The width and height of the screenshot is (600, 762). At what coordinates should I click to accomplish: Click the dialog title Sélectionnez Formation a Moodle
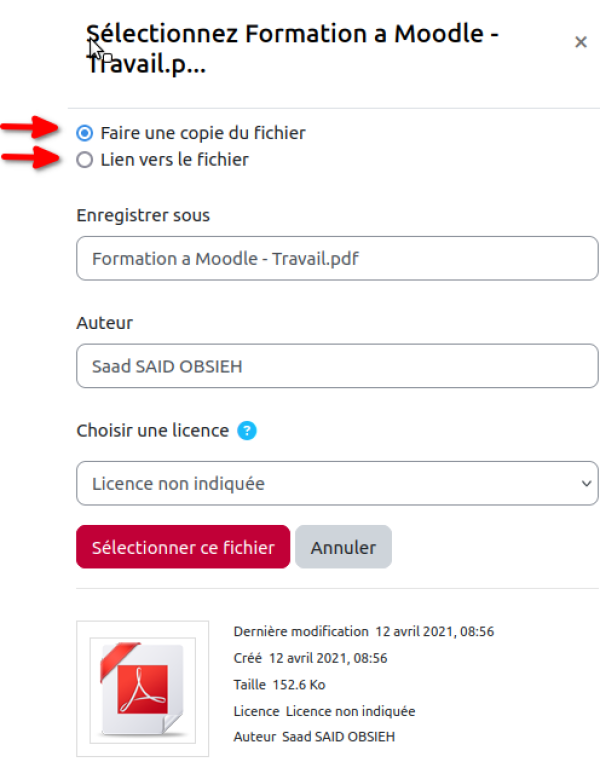coord(292,49)
